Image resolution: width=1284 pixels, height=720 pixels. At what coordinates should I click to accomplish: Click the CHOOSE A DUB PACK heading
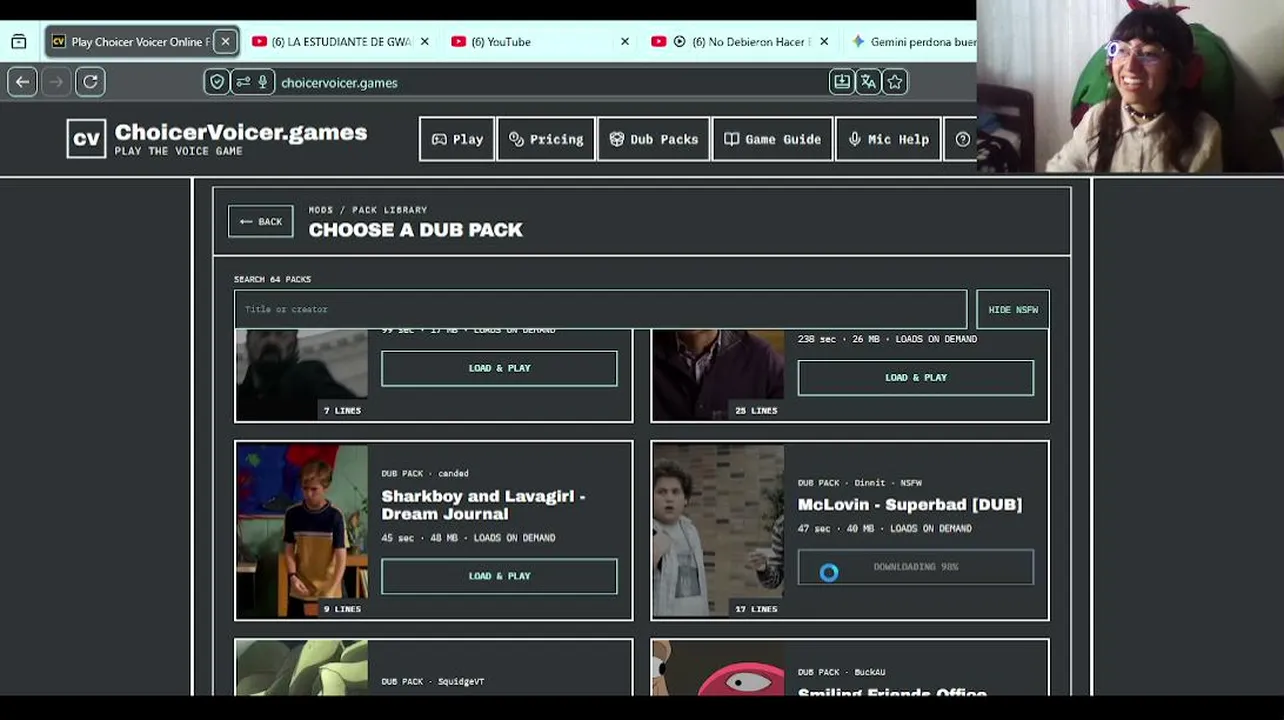416,230
